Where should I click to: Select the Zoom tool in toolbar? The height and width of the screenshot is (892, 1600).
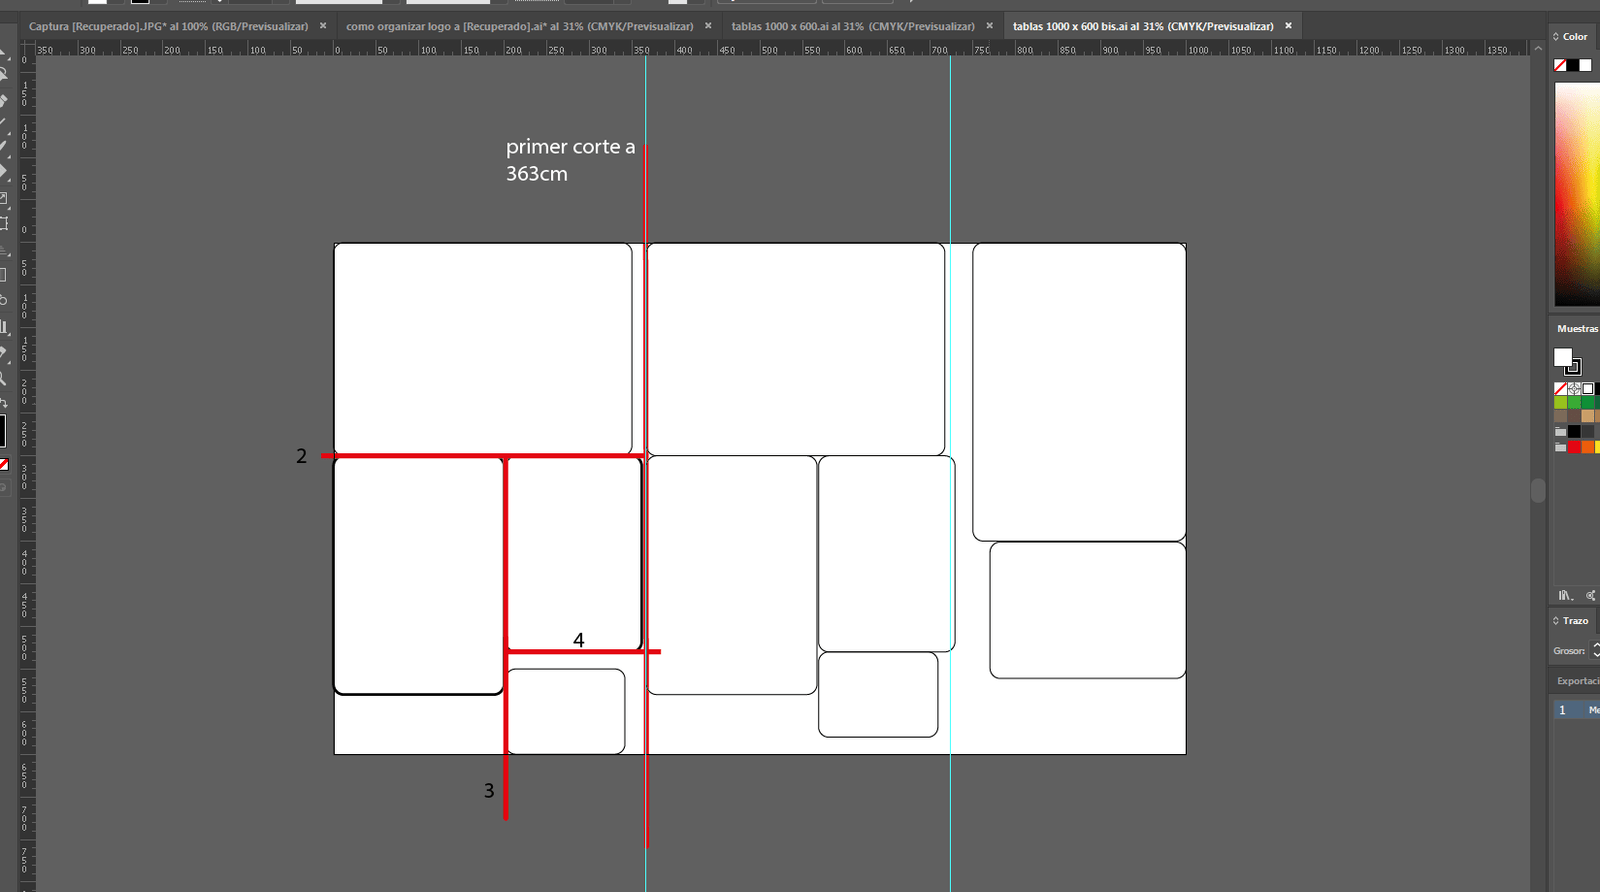(x=4, y=379)
